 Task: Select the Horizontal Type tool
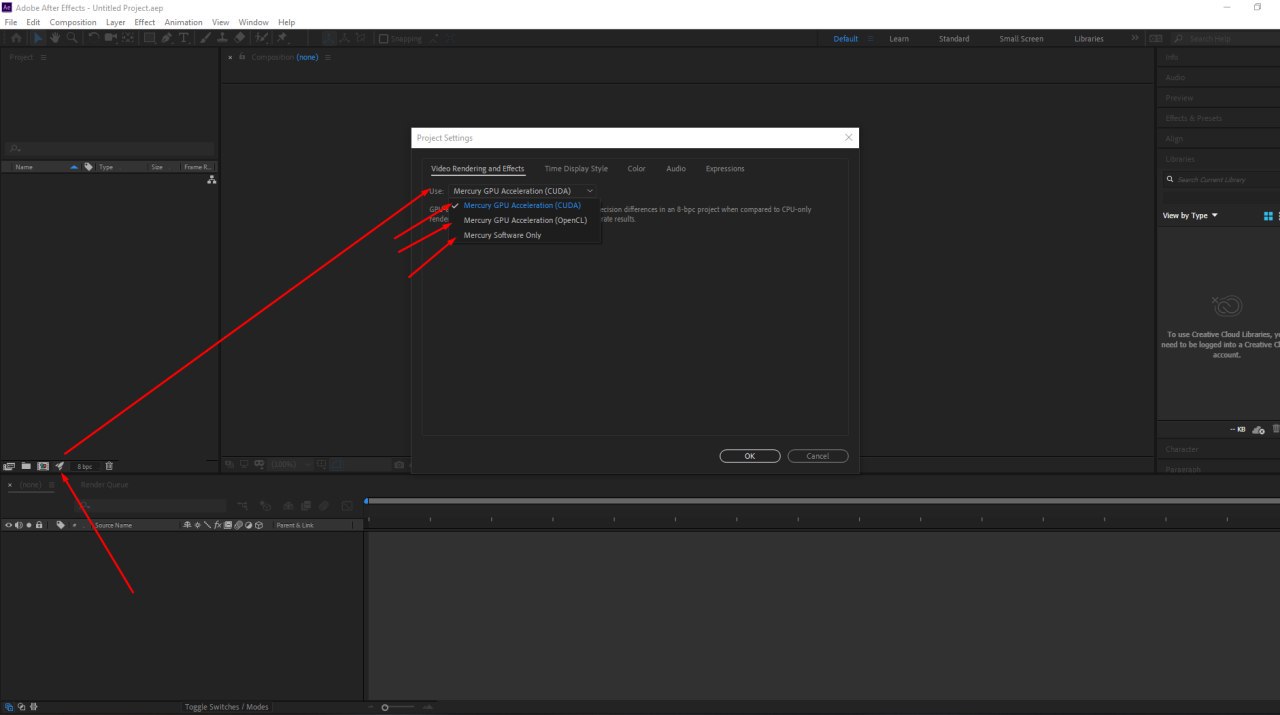click(x=184, y=38)
